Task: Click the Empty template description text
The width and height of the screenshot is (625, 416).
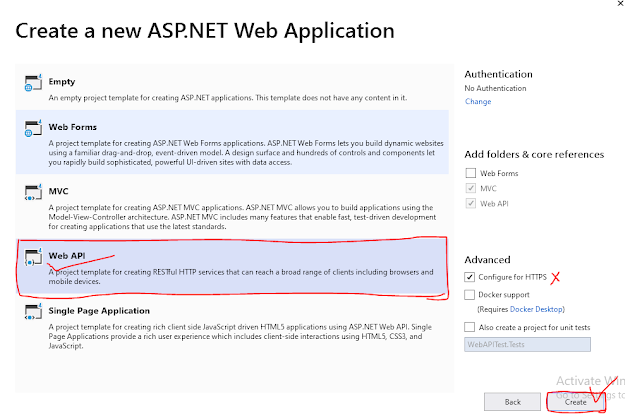Action: point(228,98)
